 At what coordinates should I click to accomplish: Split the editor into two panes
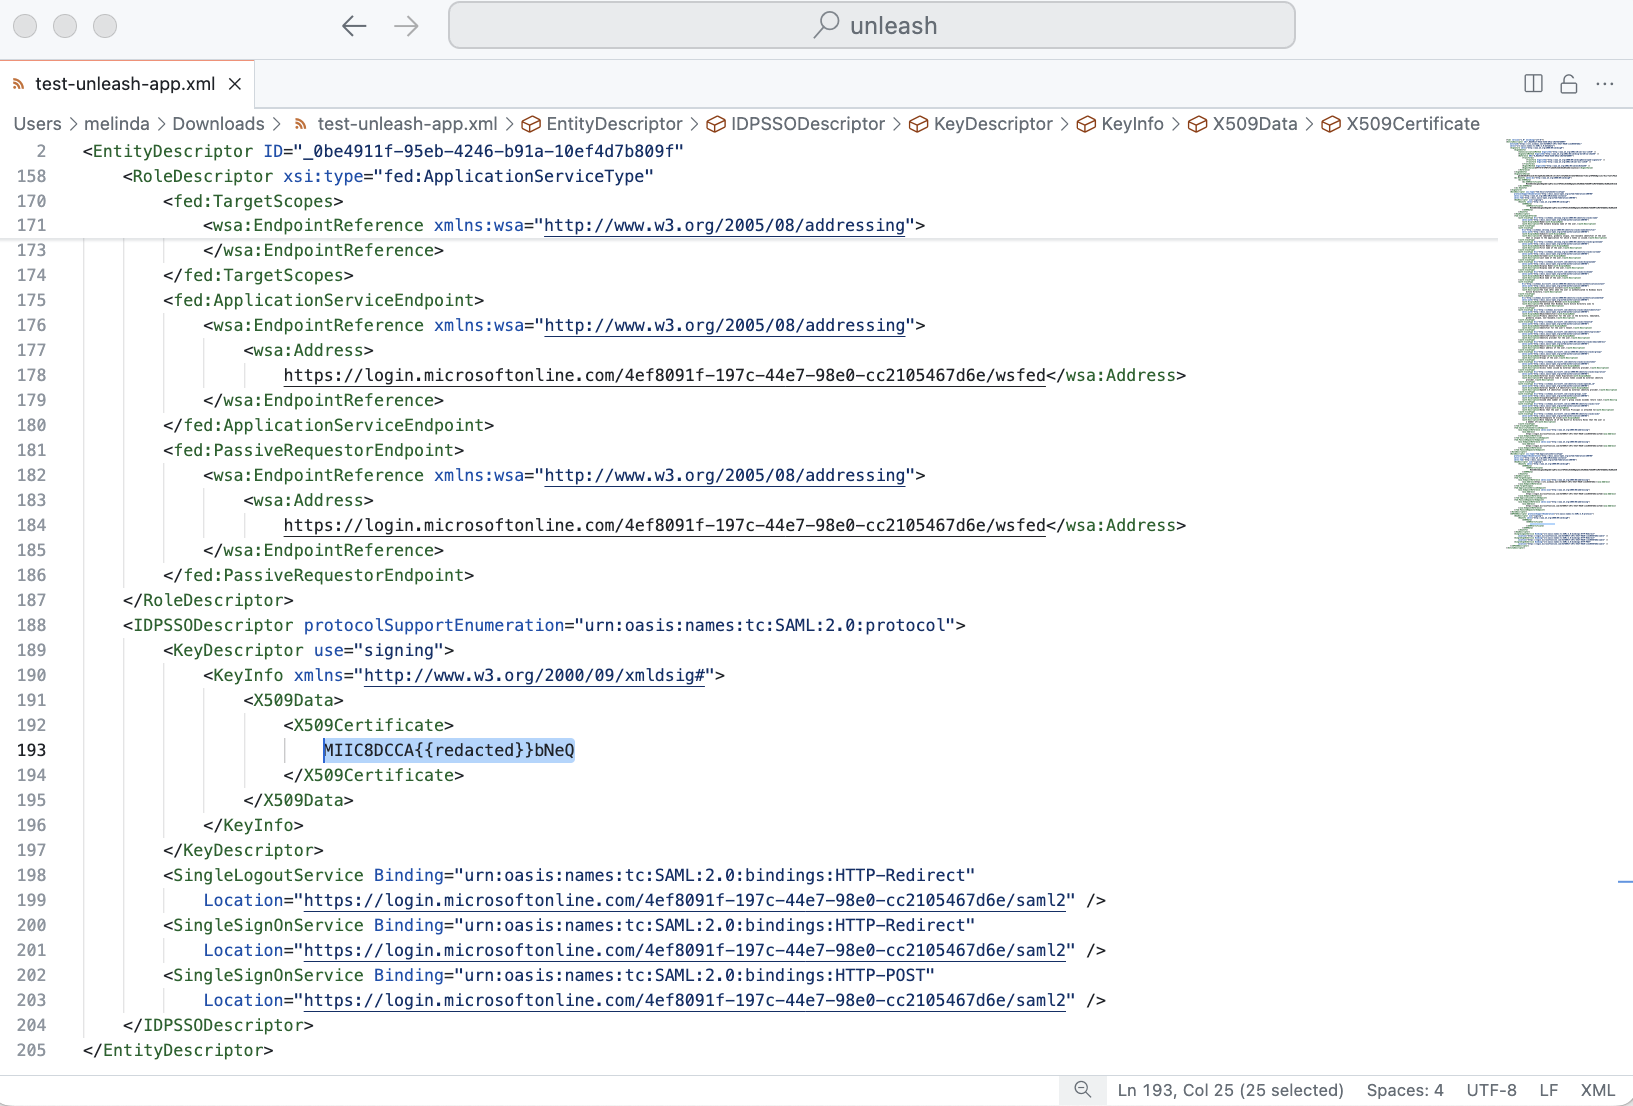pyautogui.click(x=1532, y=84)
